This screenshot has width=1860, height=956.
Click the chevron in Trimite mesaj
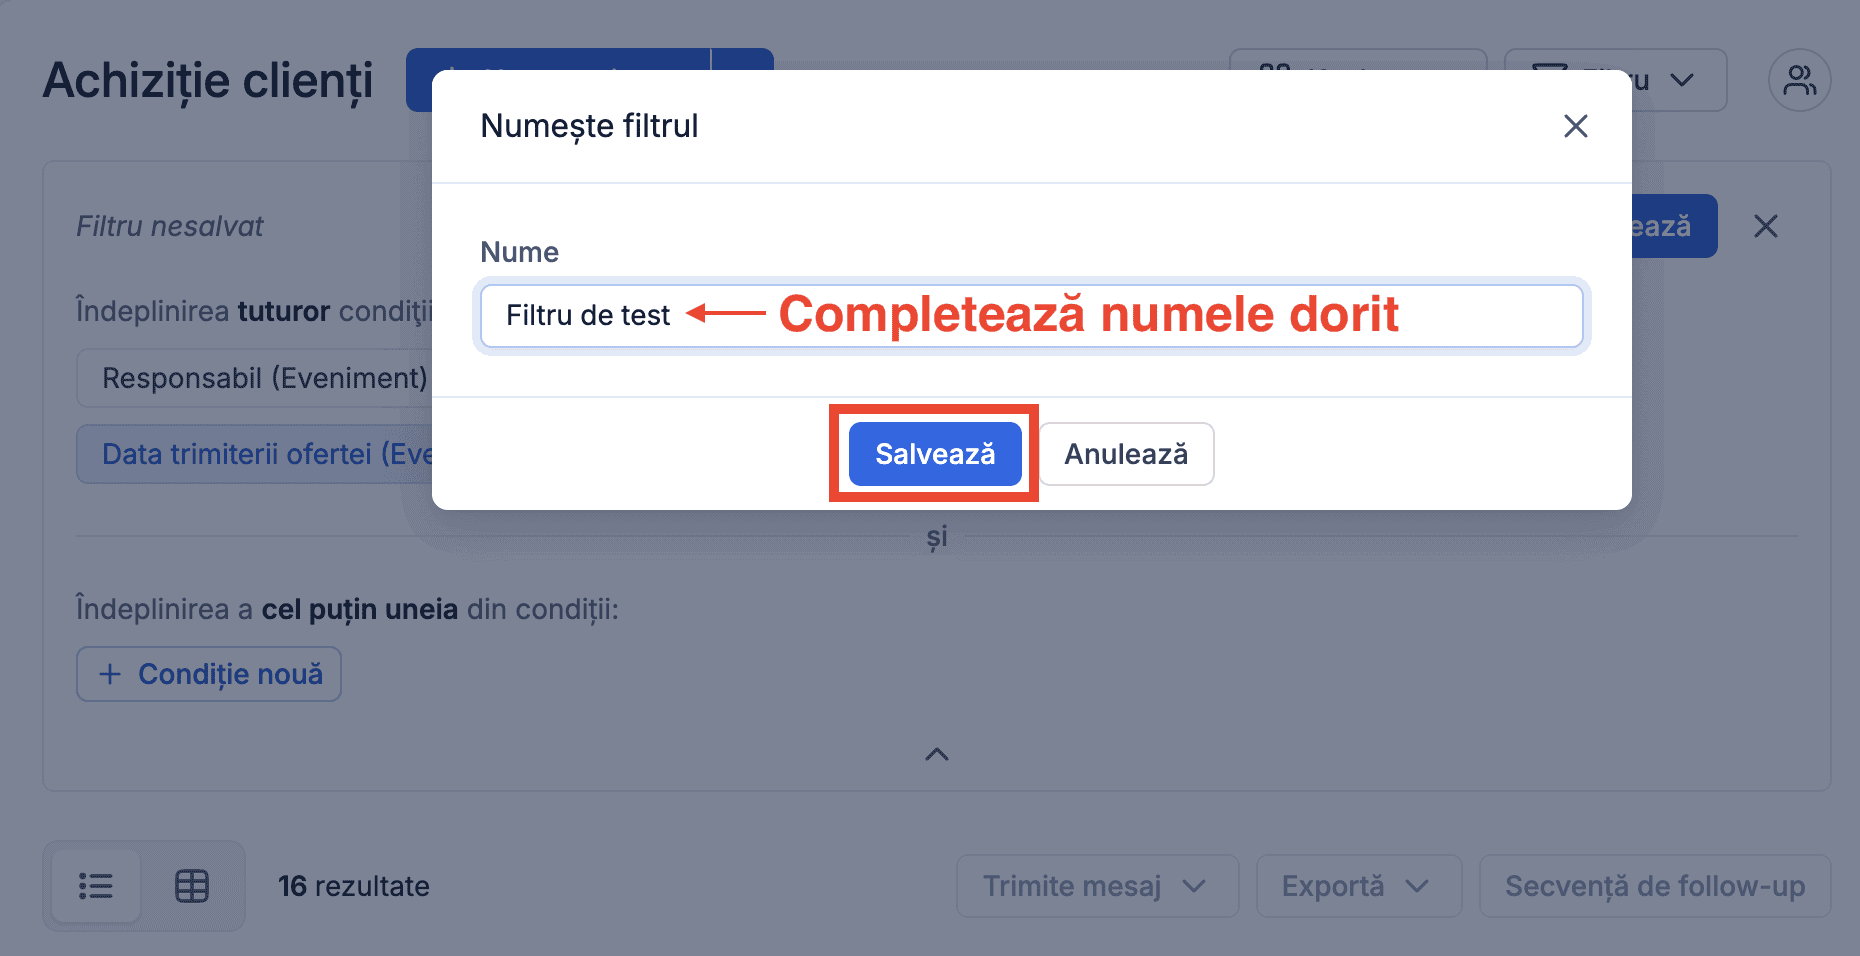(x=1194, y=886)
